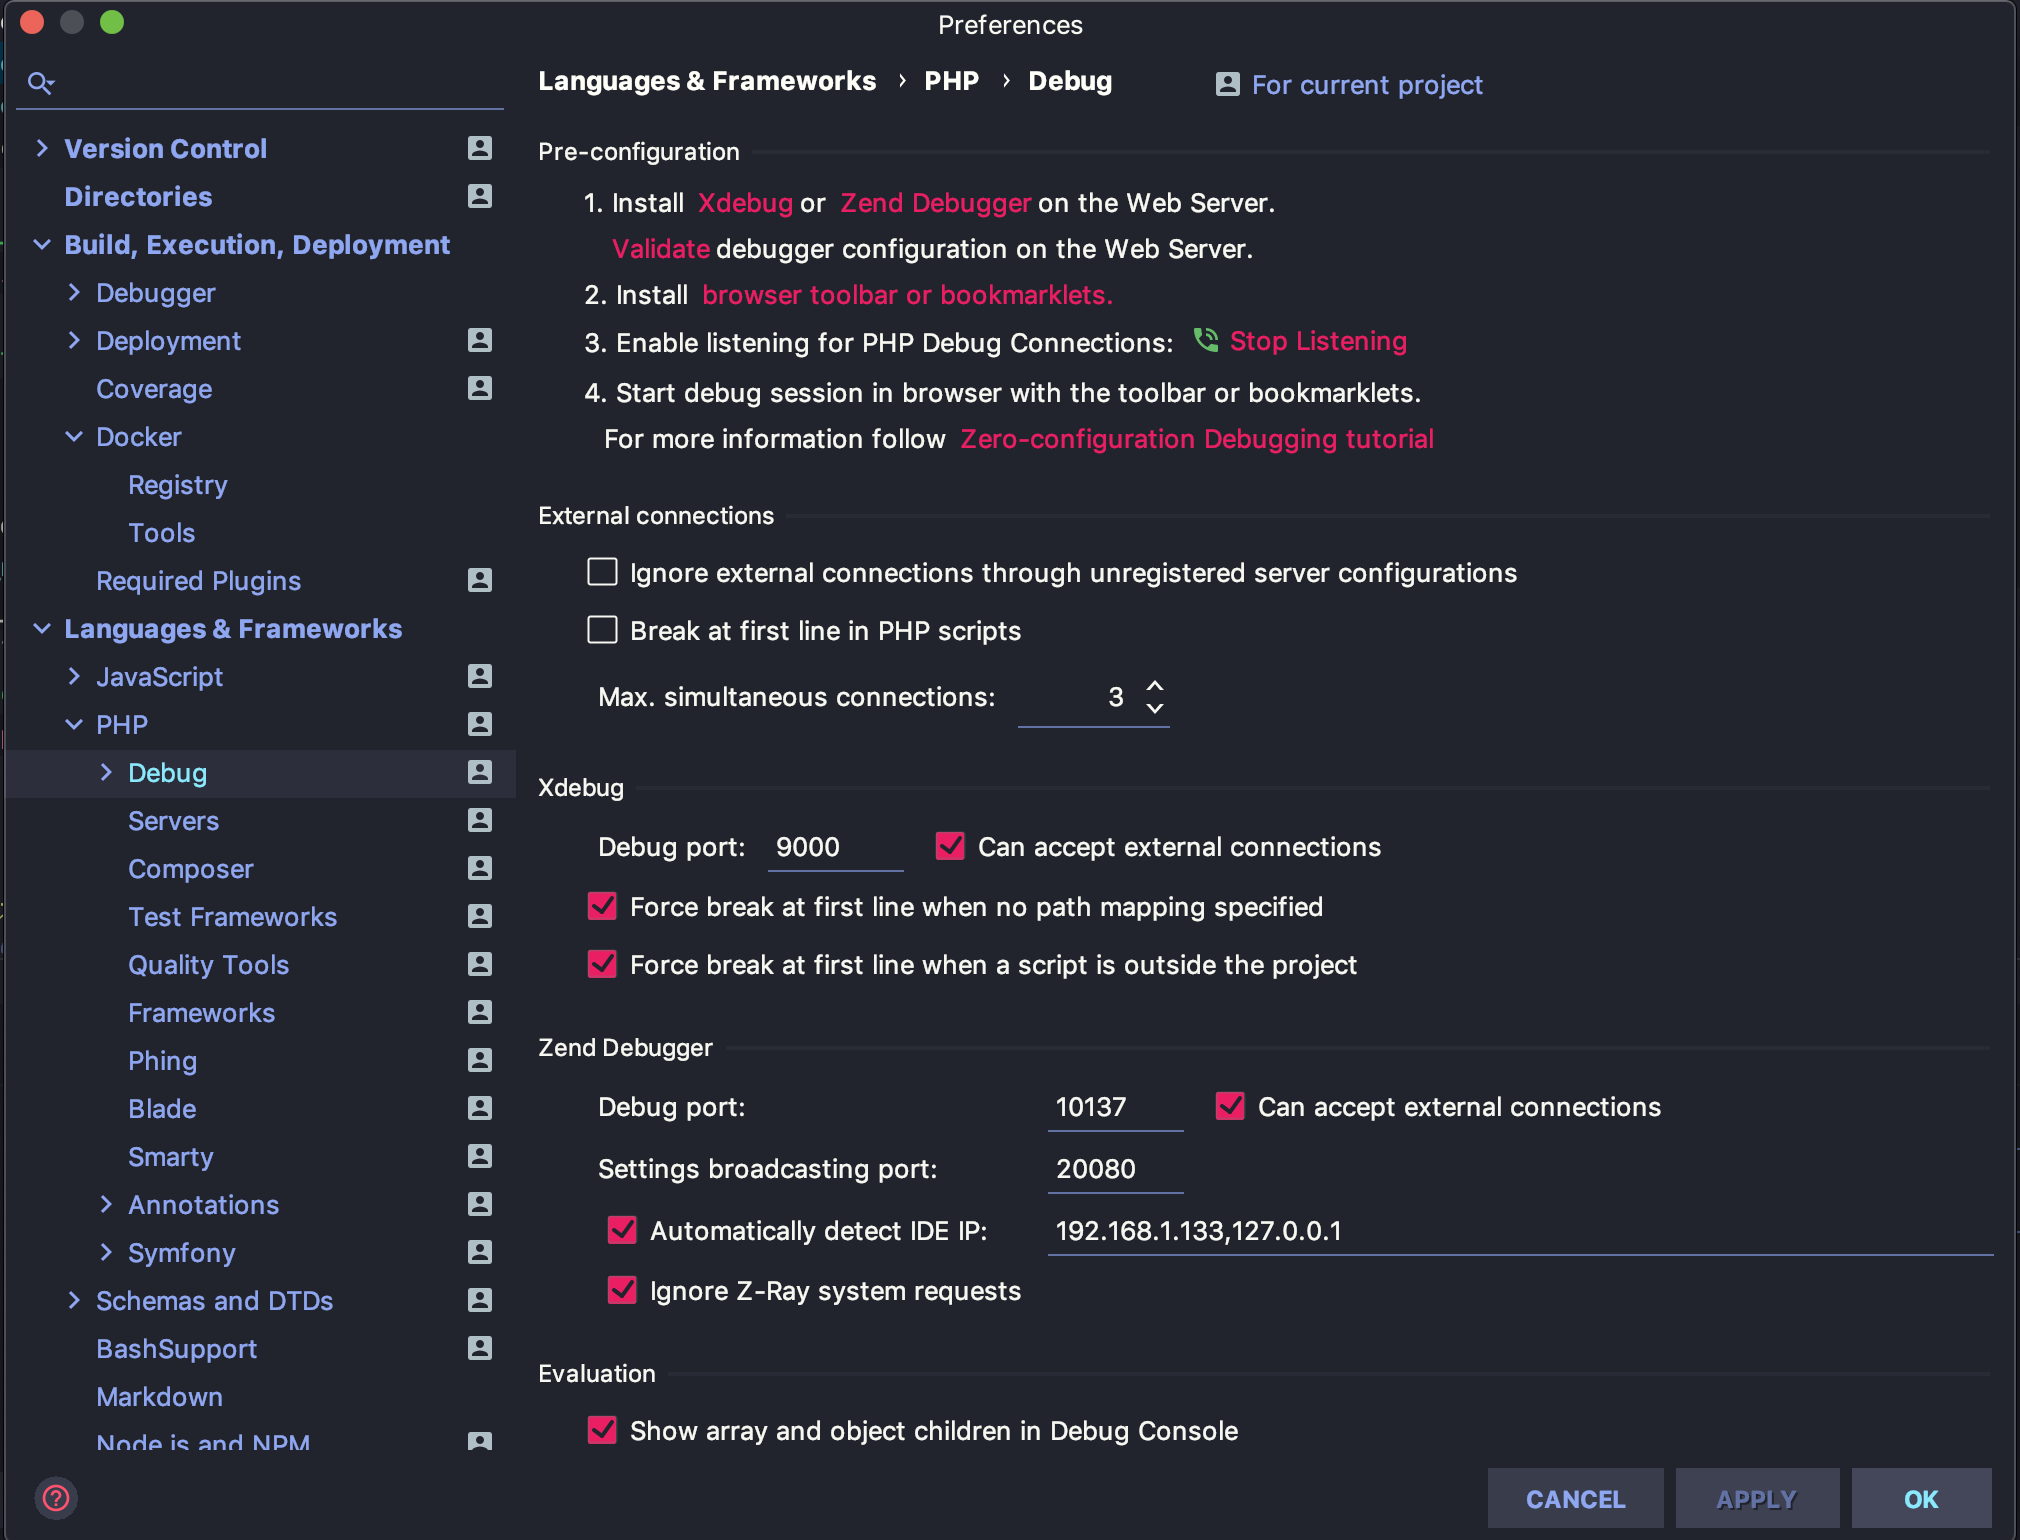Click the search icon in the settings sidebar
The image size is (2020, 1540).
click(41, 83)
